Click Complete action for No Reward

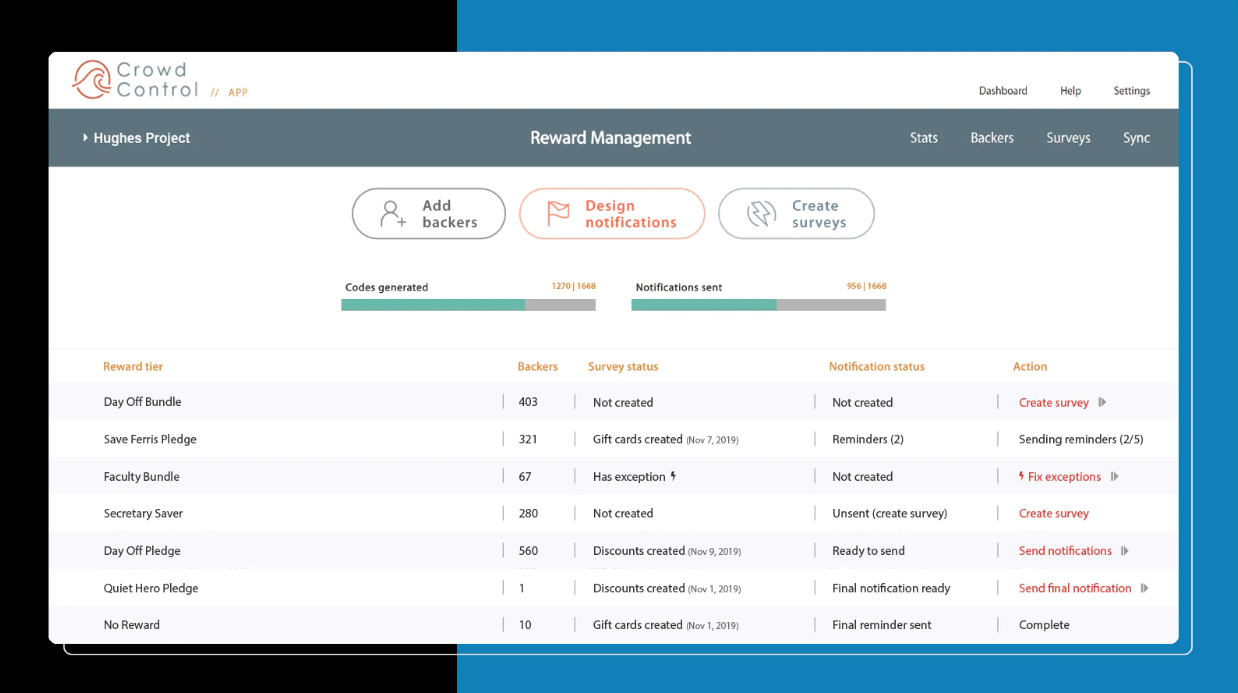click(1044, 625)
